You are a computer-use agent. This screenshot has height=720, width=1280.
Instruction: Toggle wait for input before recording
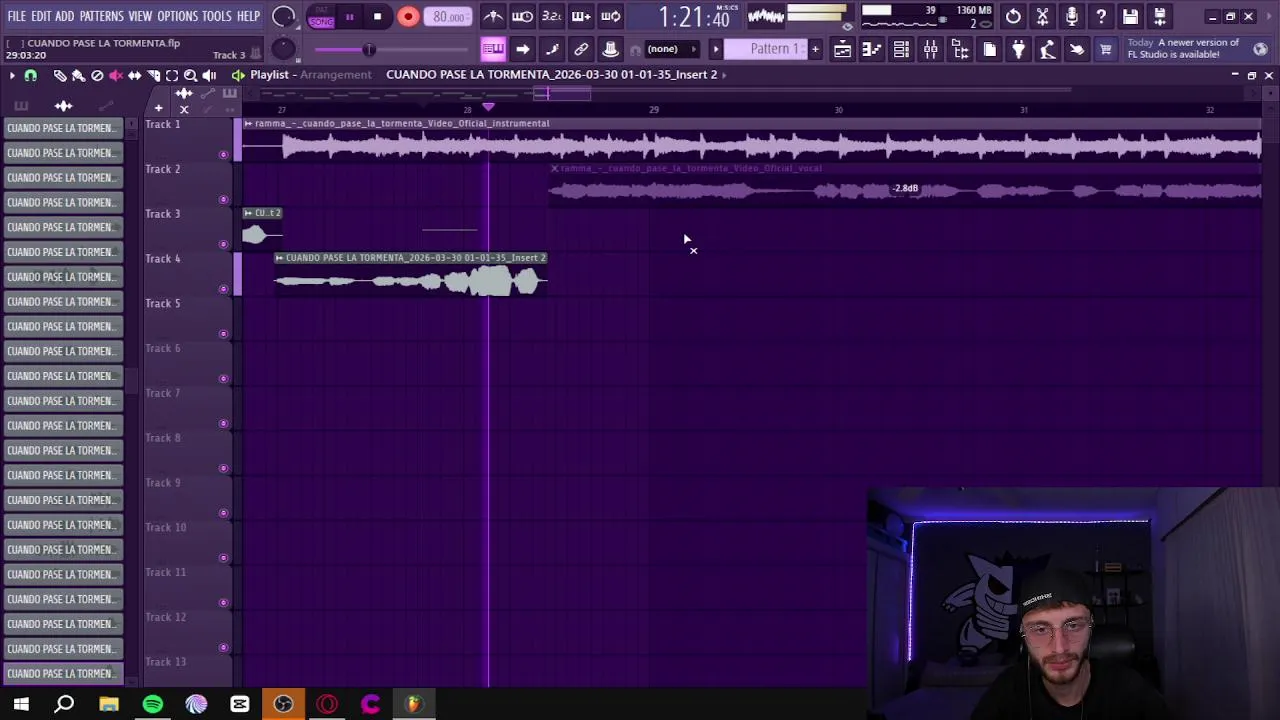522,16
